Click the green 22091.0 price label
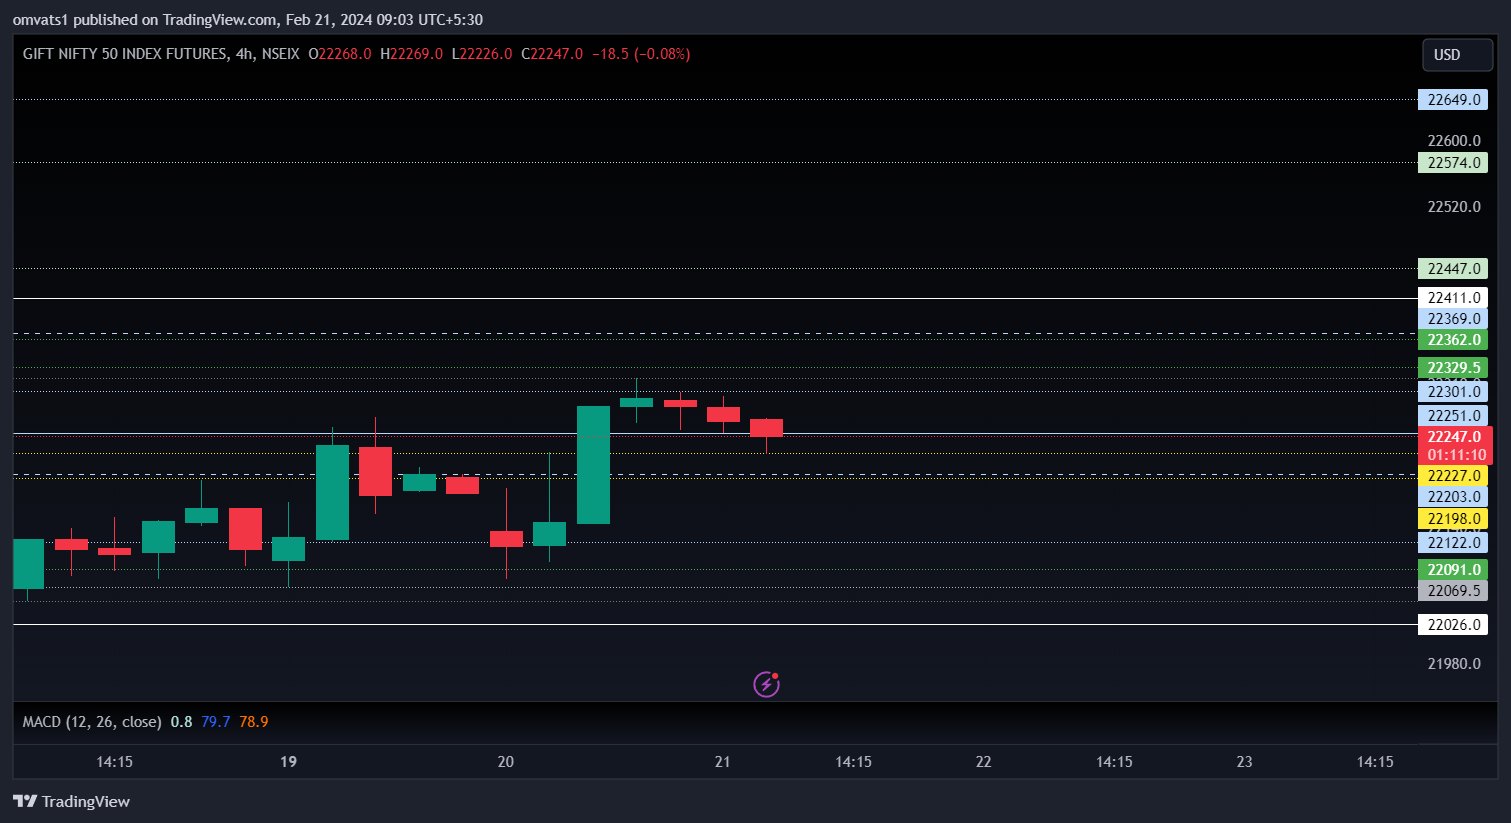The image size is (1511, 823). pyautogui.click(x=1453, y=570)
